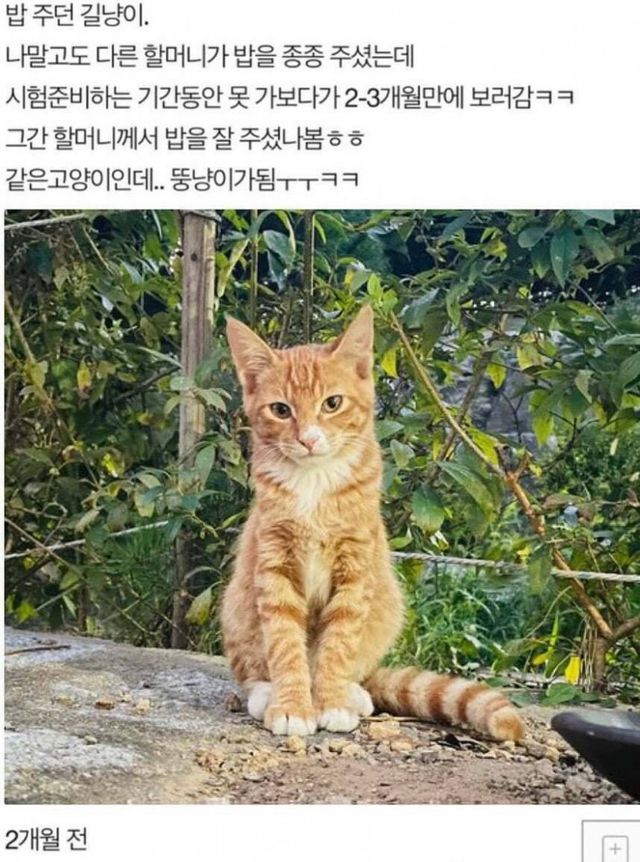Image resolution: width=640 pixels, height=862 pixels.
Task: Click the word 뚱냥이가됨 in the post
Action: click(x=223, y=179)
